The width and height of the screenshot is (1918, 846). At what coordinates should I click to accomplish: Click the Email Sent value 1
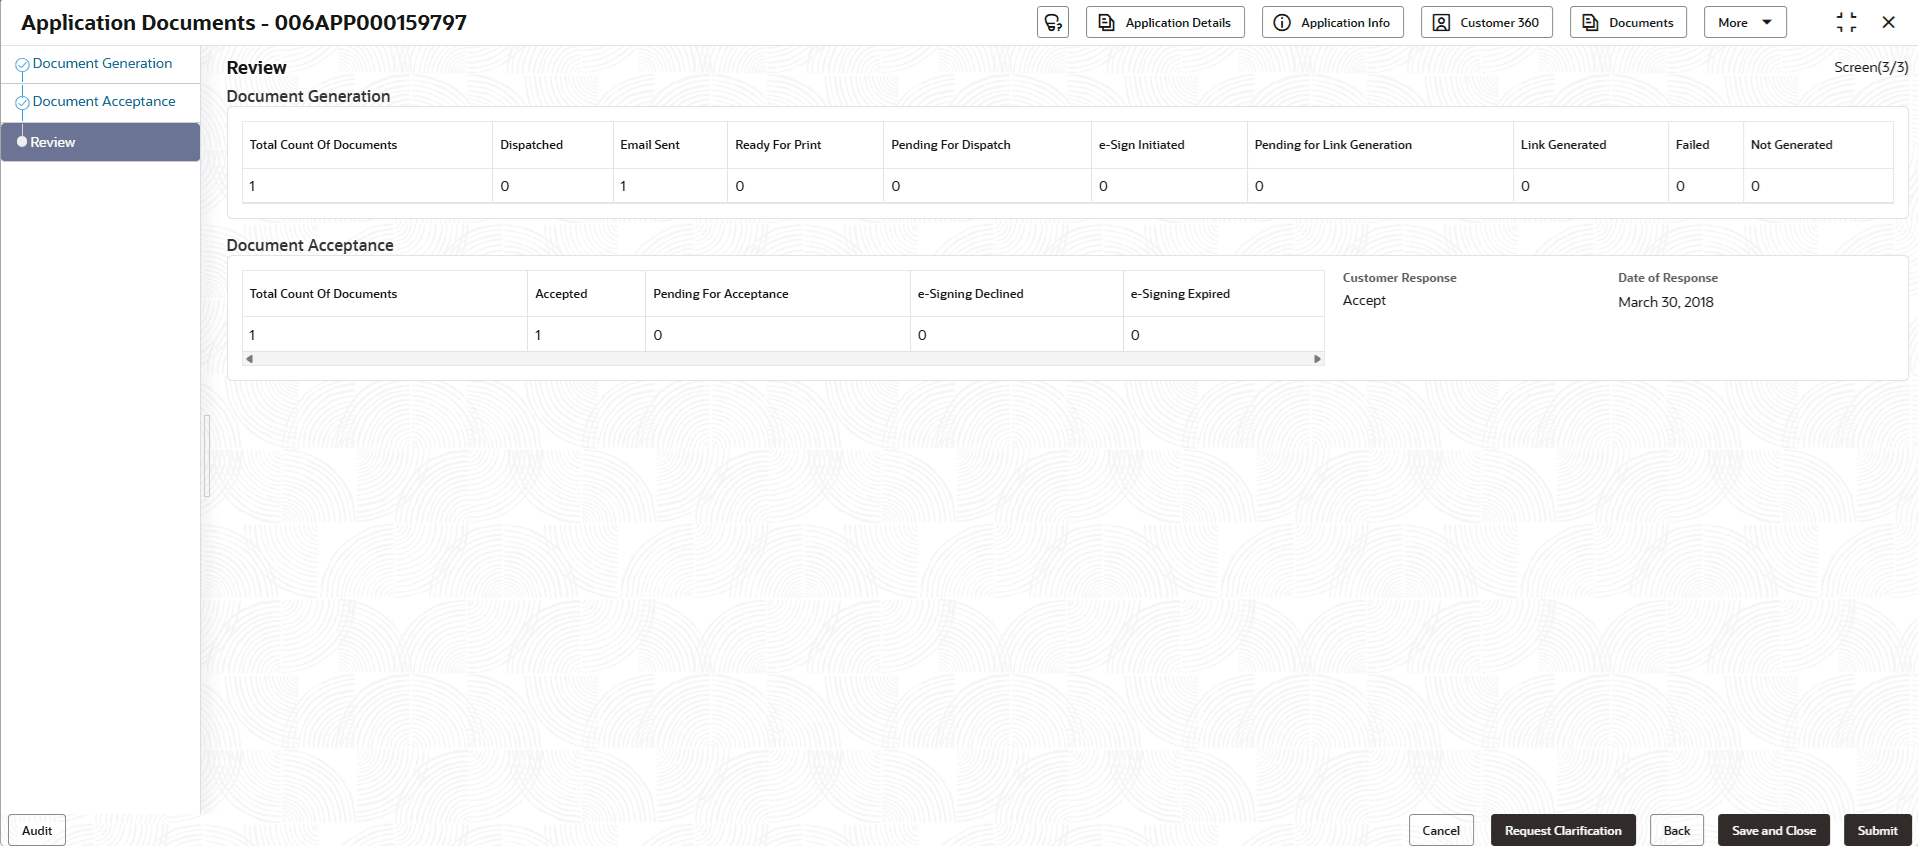(x=623, y=186)
